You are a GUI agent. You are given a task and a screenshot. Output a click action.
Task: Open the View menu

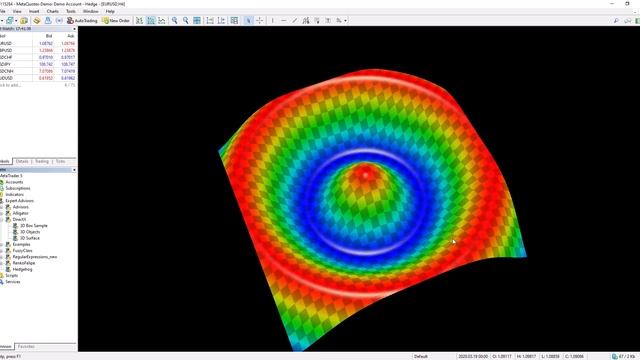coord(17,11)
